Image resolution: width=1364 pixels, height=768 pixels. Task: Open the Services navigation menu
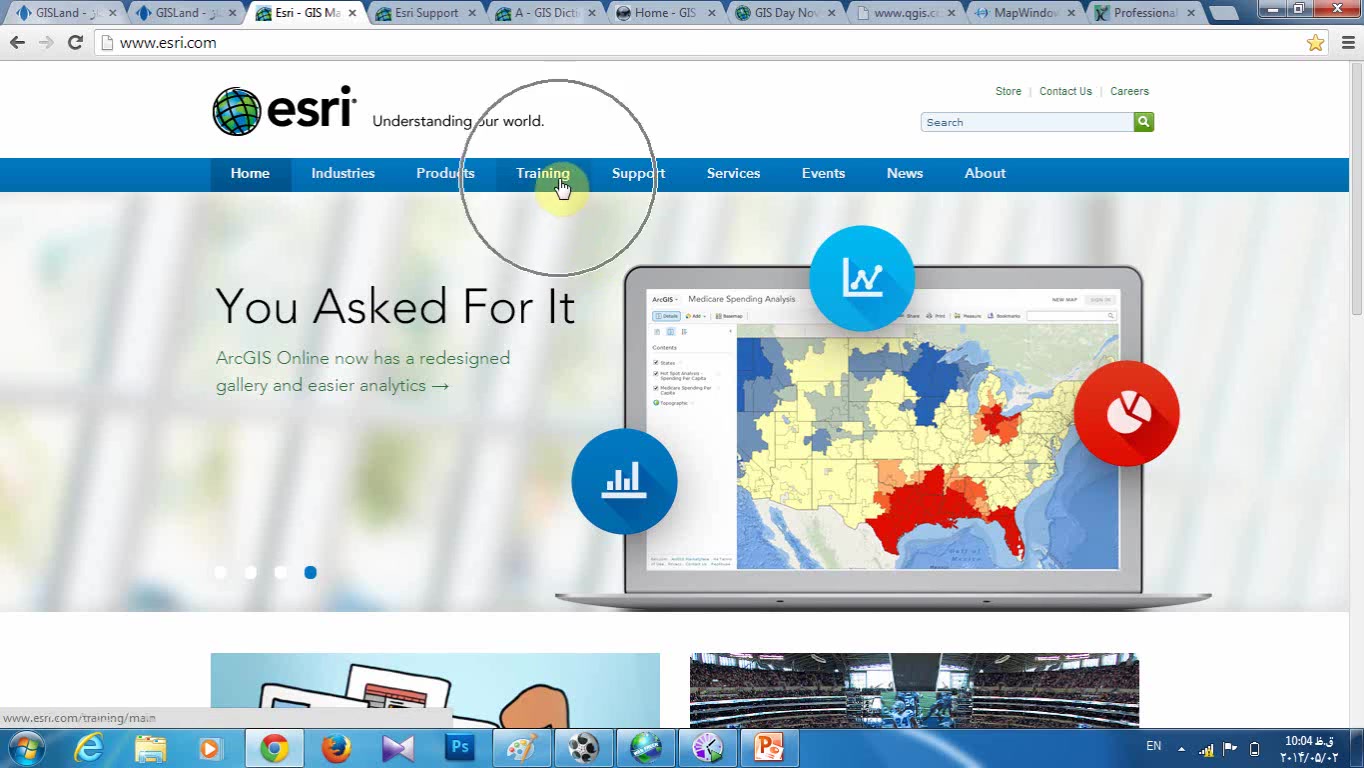coord(733,173)
